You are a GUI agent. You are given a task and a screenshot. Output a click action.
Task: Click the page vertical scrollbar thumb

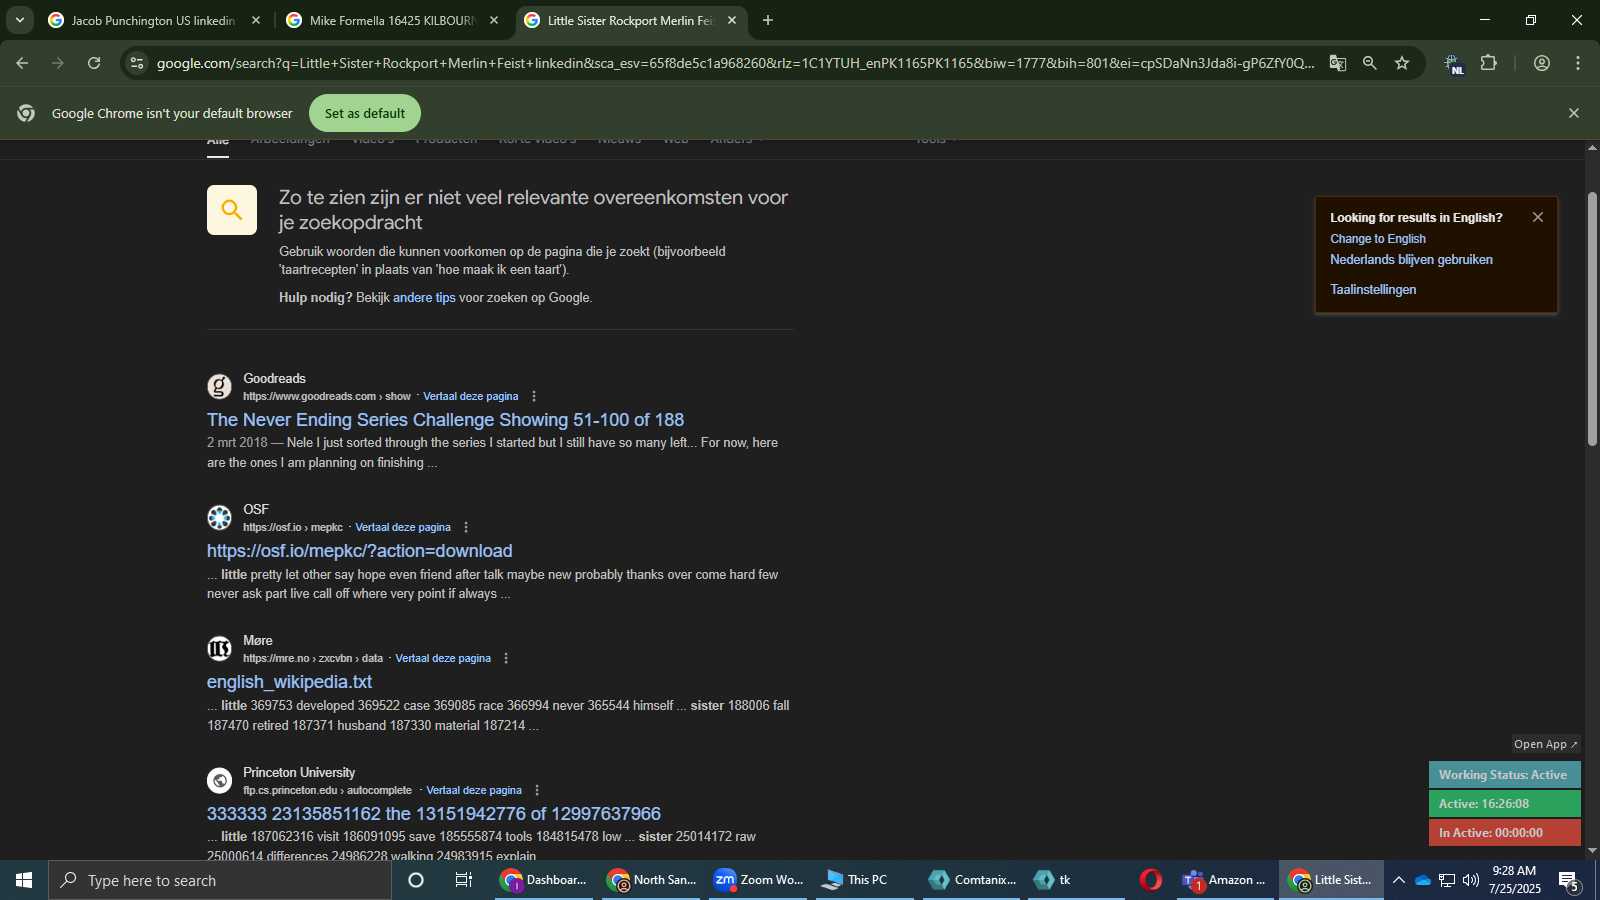pyautogui.click(x=1592, y=318)
